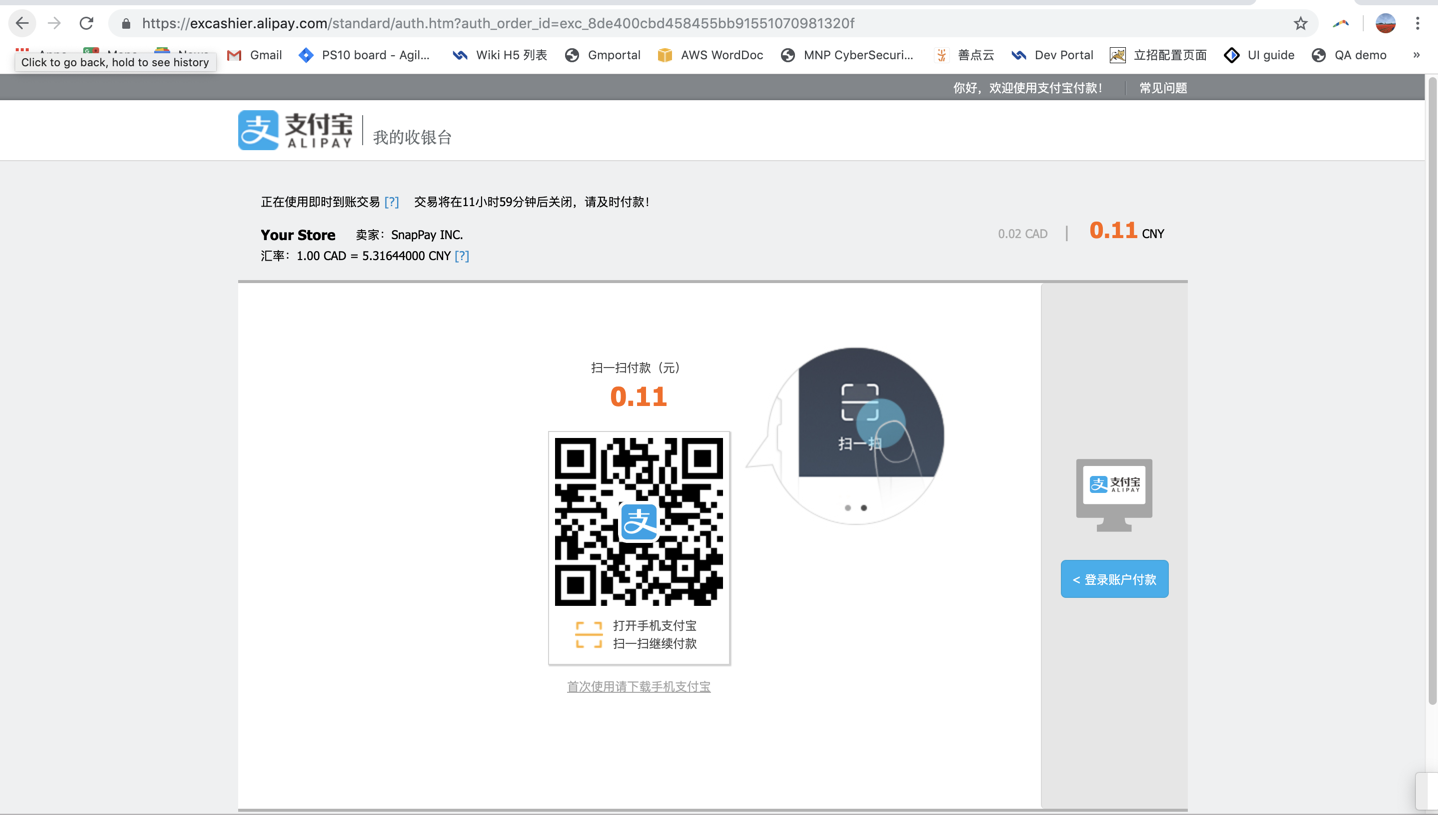Open the Chrome three-dot menu
The image size is (1438, 815).
pyautogui.click(x=1417, y=23)
